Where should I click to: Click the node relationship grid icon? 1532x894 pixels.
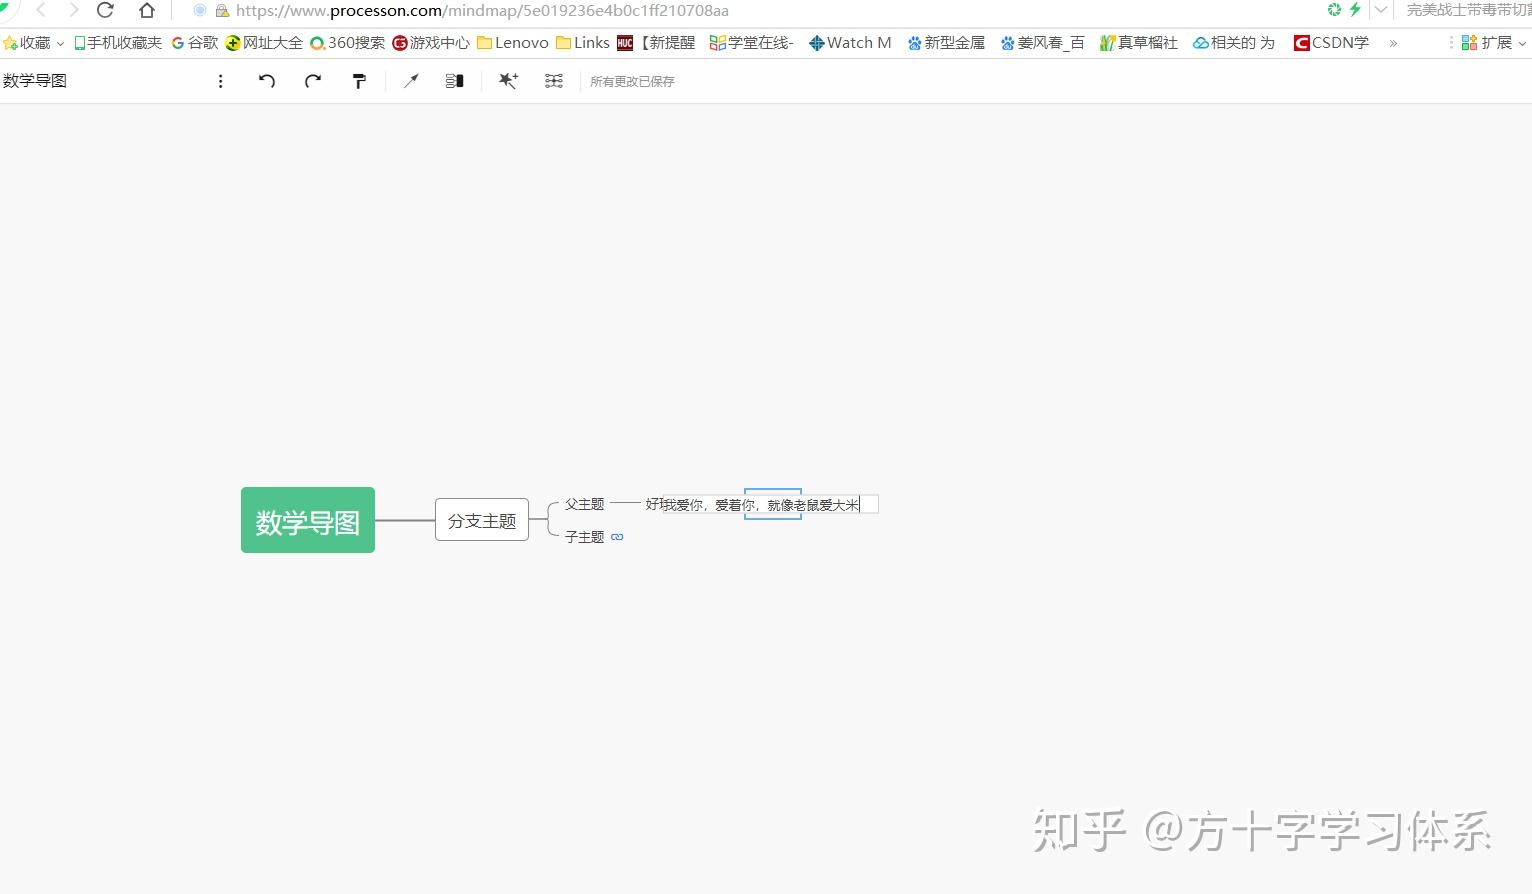[x=554, y=81]
